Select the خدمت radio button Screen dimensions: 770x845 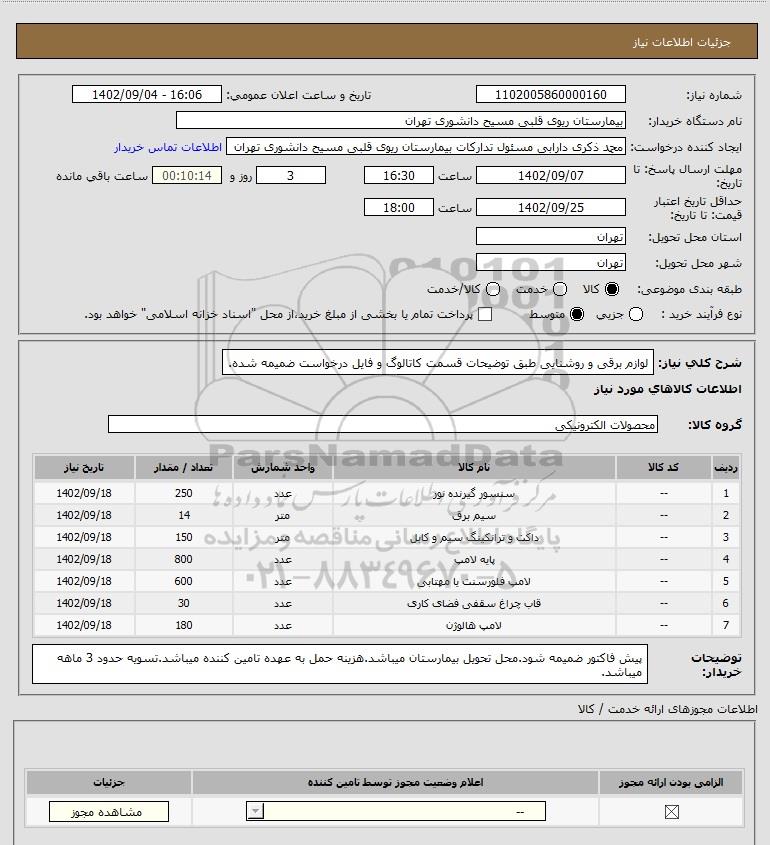(x=560, y=289)
